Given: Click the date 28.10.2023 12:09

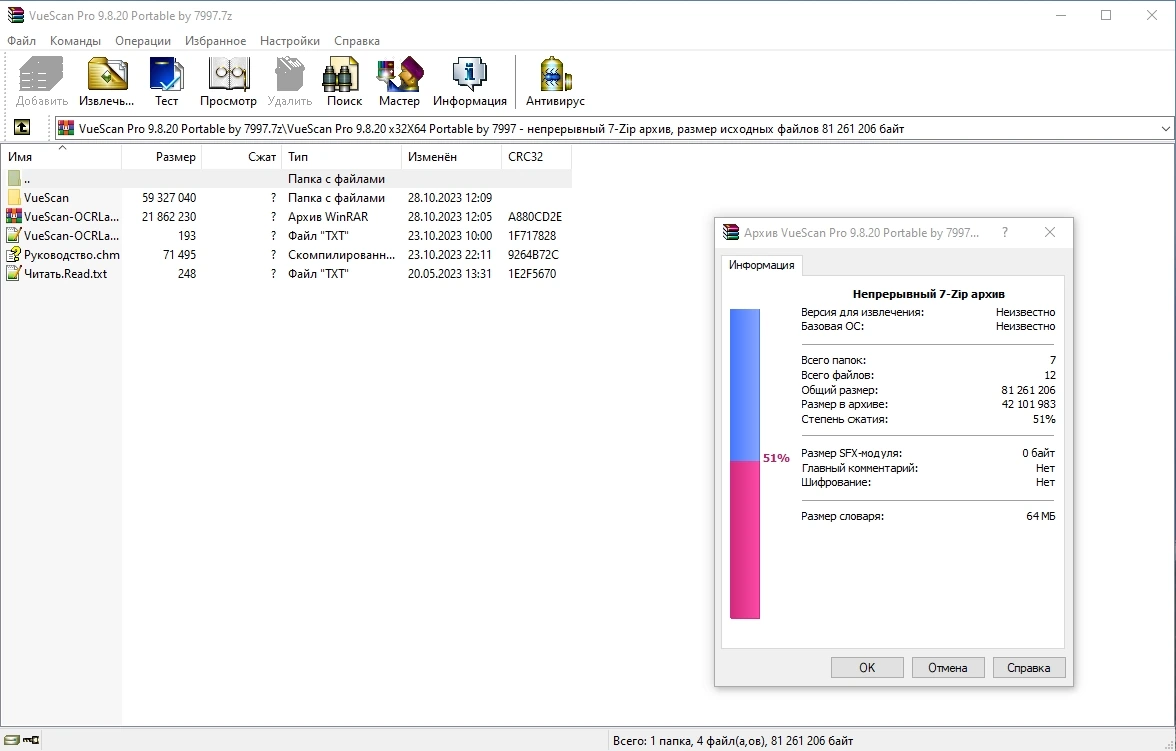Looking at the screenshot, I should (450, 198).
